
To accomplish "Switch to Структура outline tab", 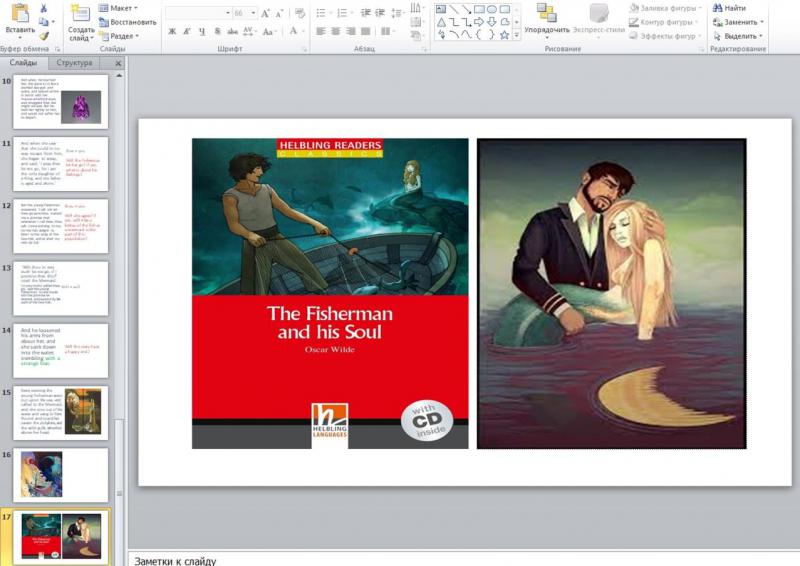I will 74,63.
